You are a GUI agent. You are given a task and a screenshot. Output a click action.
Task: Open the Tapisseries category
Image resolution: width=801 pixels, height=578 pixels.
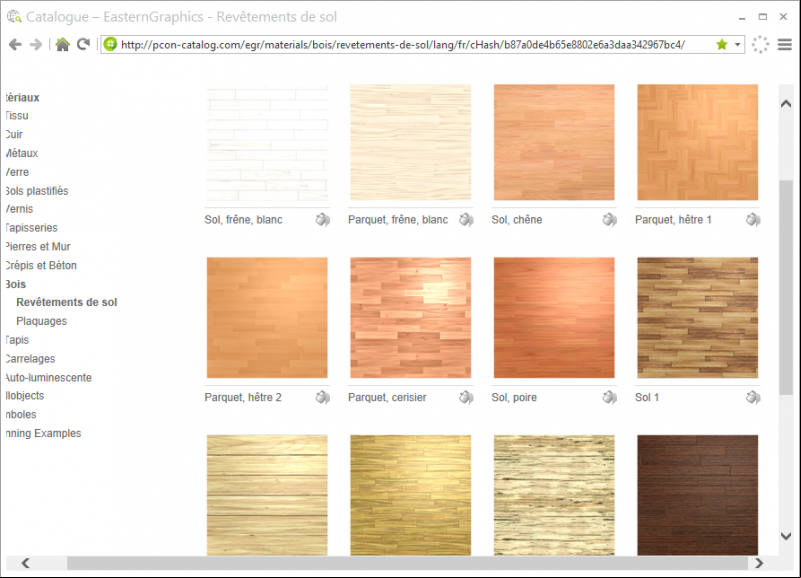click(x=32, y=228)
